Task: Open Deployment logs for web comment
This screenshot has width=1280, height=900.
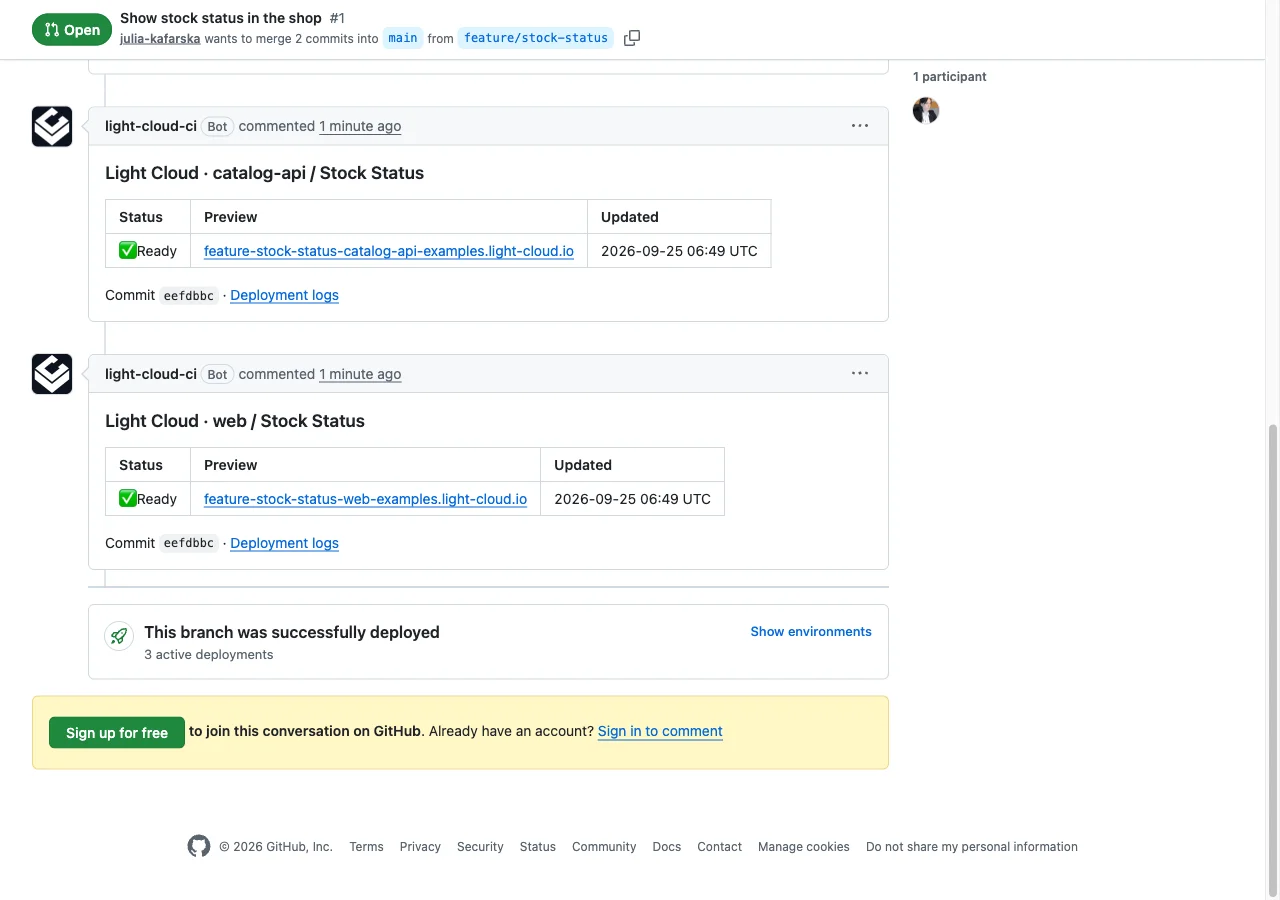Action: tap(284, 543)
